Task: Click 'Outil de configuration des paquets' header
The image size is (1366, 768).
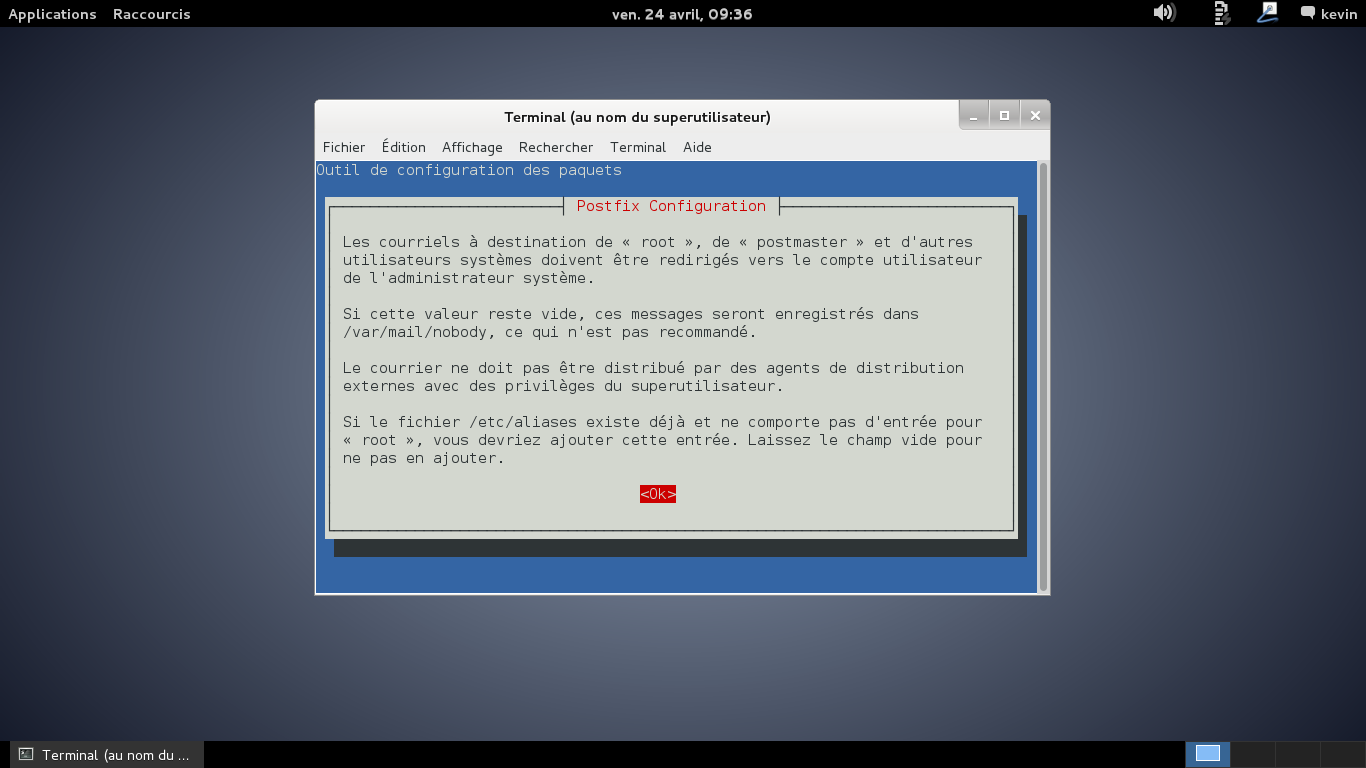Action: pos(469,170)
